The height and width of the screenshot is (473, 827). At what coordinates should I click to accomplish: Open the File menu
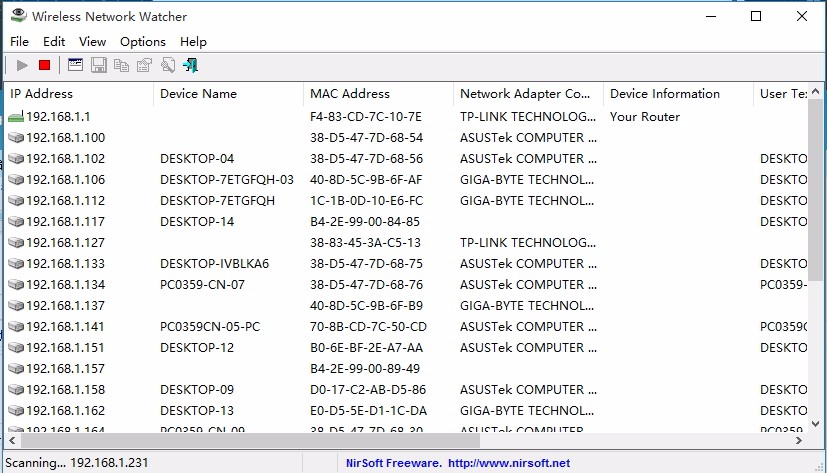pos(20,42)
